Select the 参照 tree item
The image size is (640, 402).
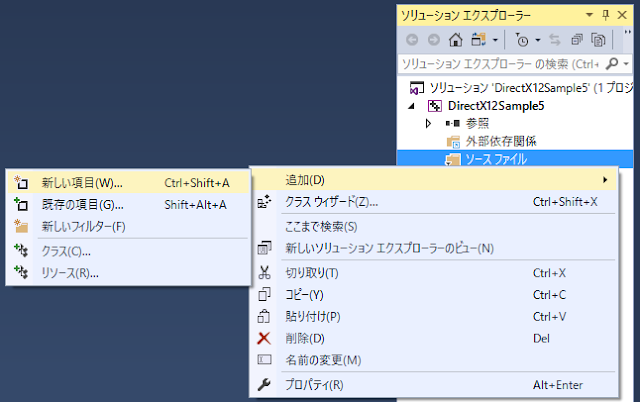coord(477,123)
